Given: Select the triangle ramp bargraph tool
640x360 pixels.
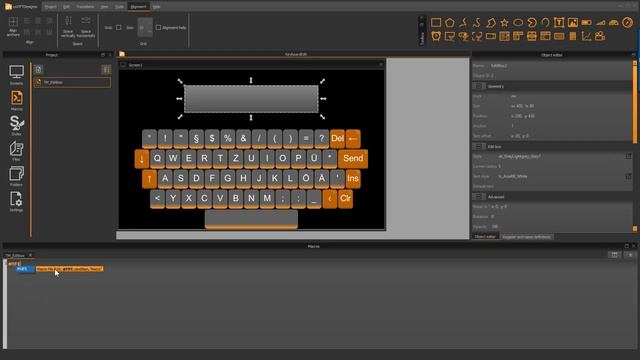Looking at the screenshot, I should pos(600,22).
